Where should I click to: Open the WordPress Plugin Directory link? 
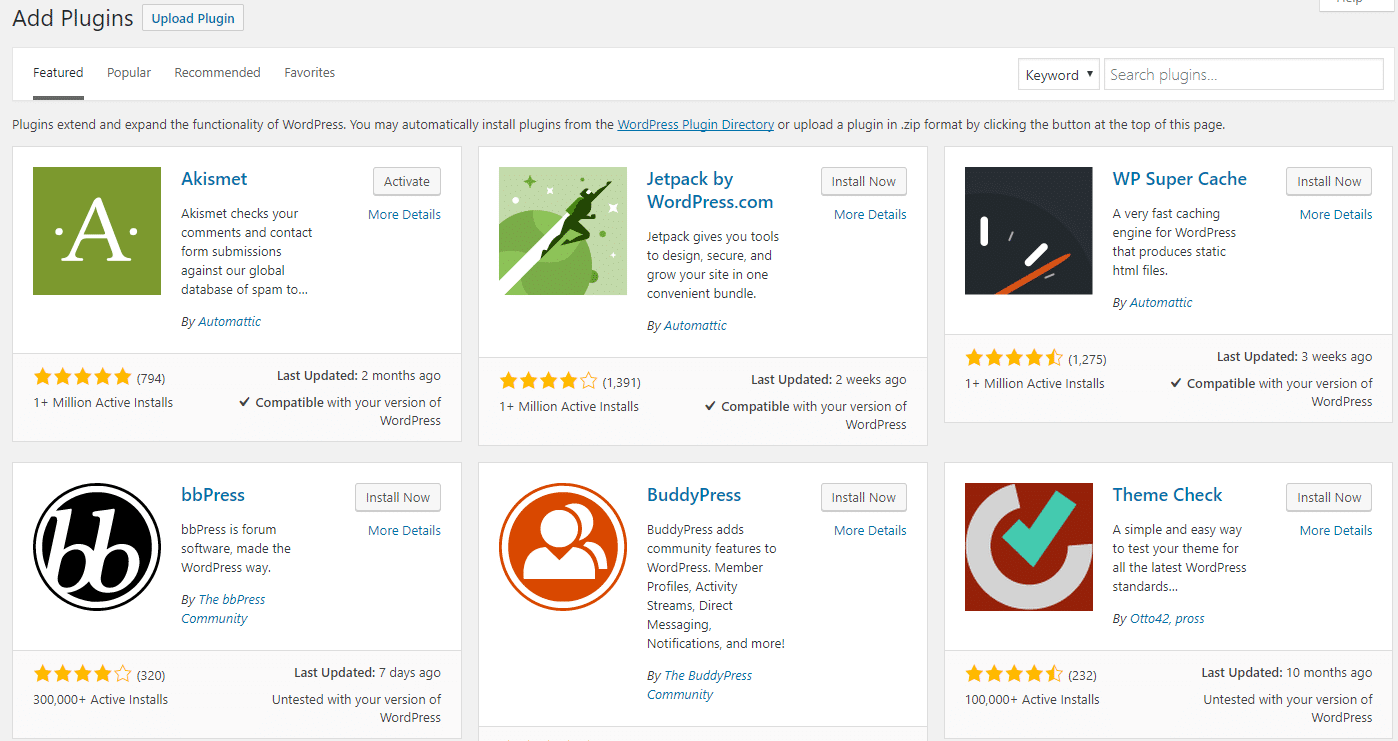[695, 124]
